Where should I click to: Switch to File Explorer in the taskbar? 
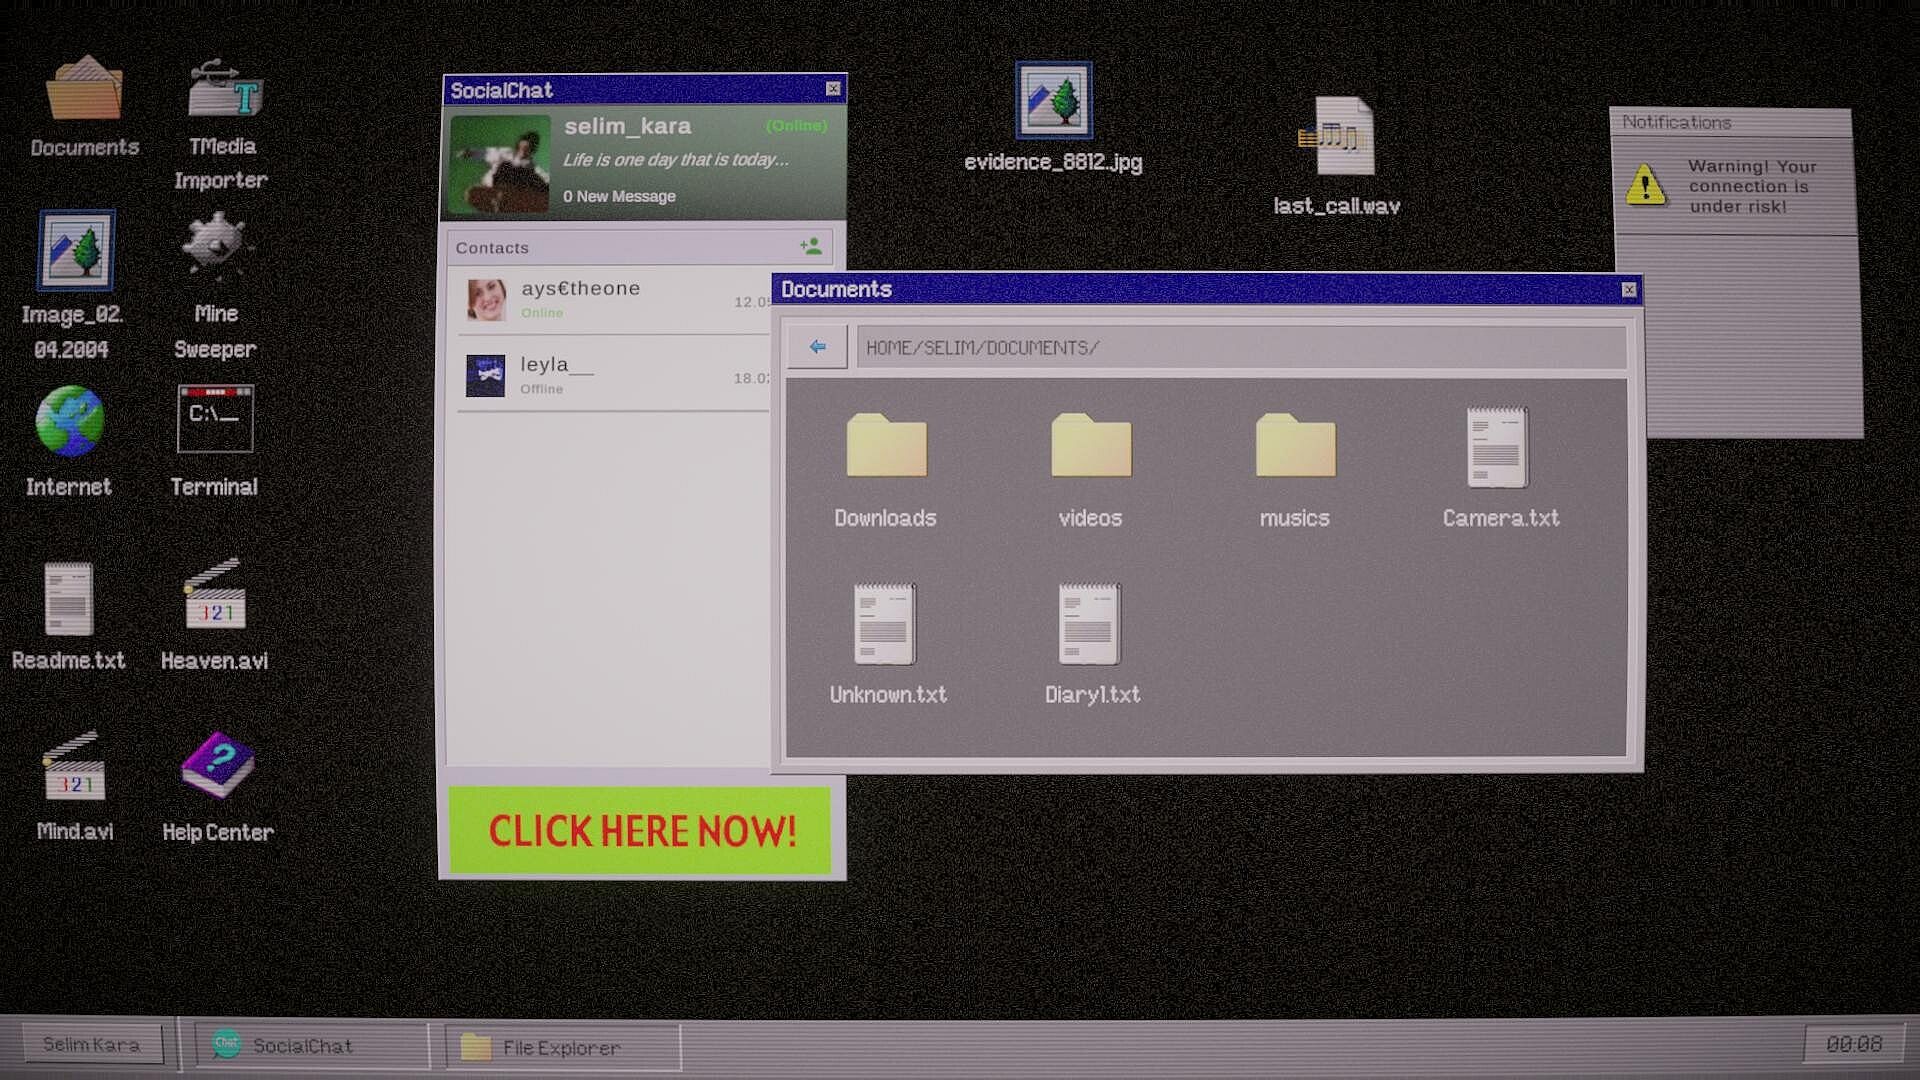[x=560, y=1047]
